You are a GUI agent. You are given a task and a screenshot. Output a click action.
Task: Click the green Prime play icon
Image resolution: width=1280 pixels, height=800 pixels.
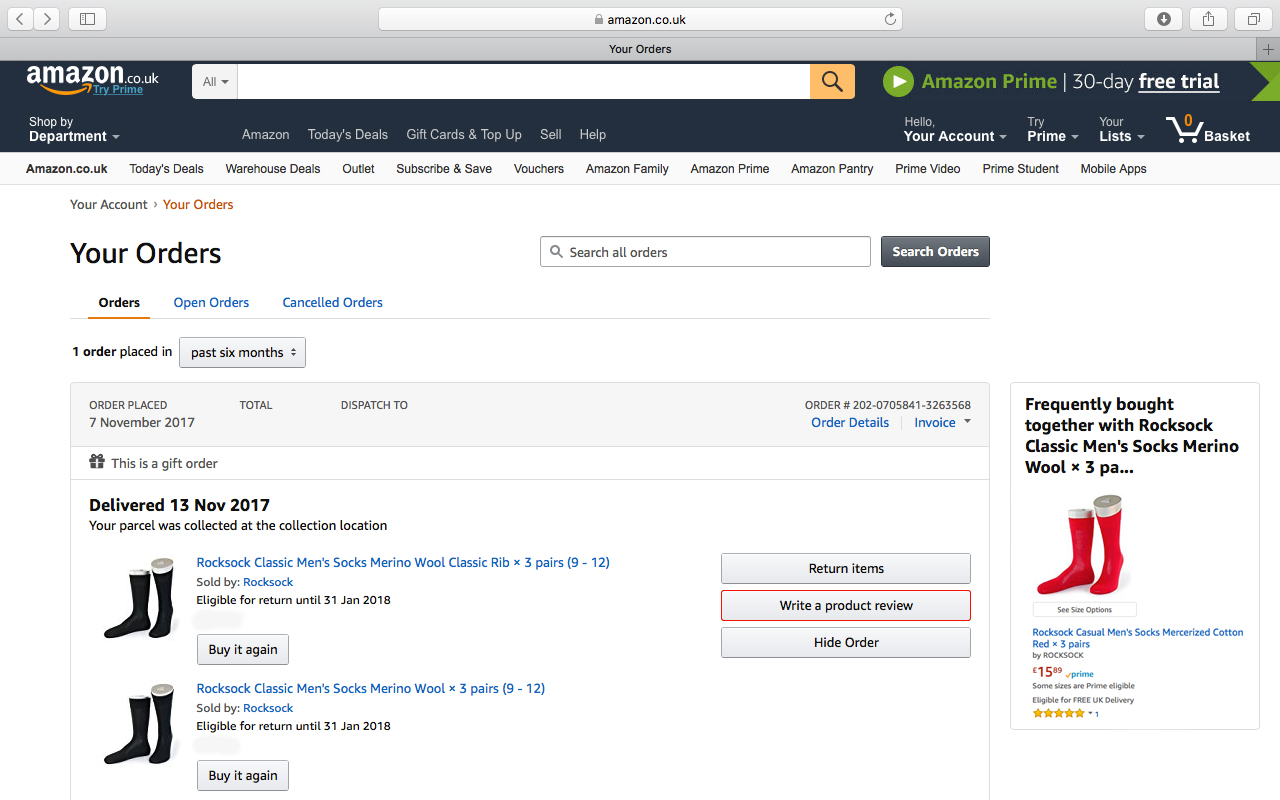pyautogui.click(x=898, y=81)
